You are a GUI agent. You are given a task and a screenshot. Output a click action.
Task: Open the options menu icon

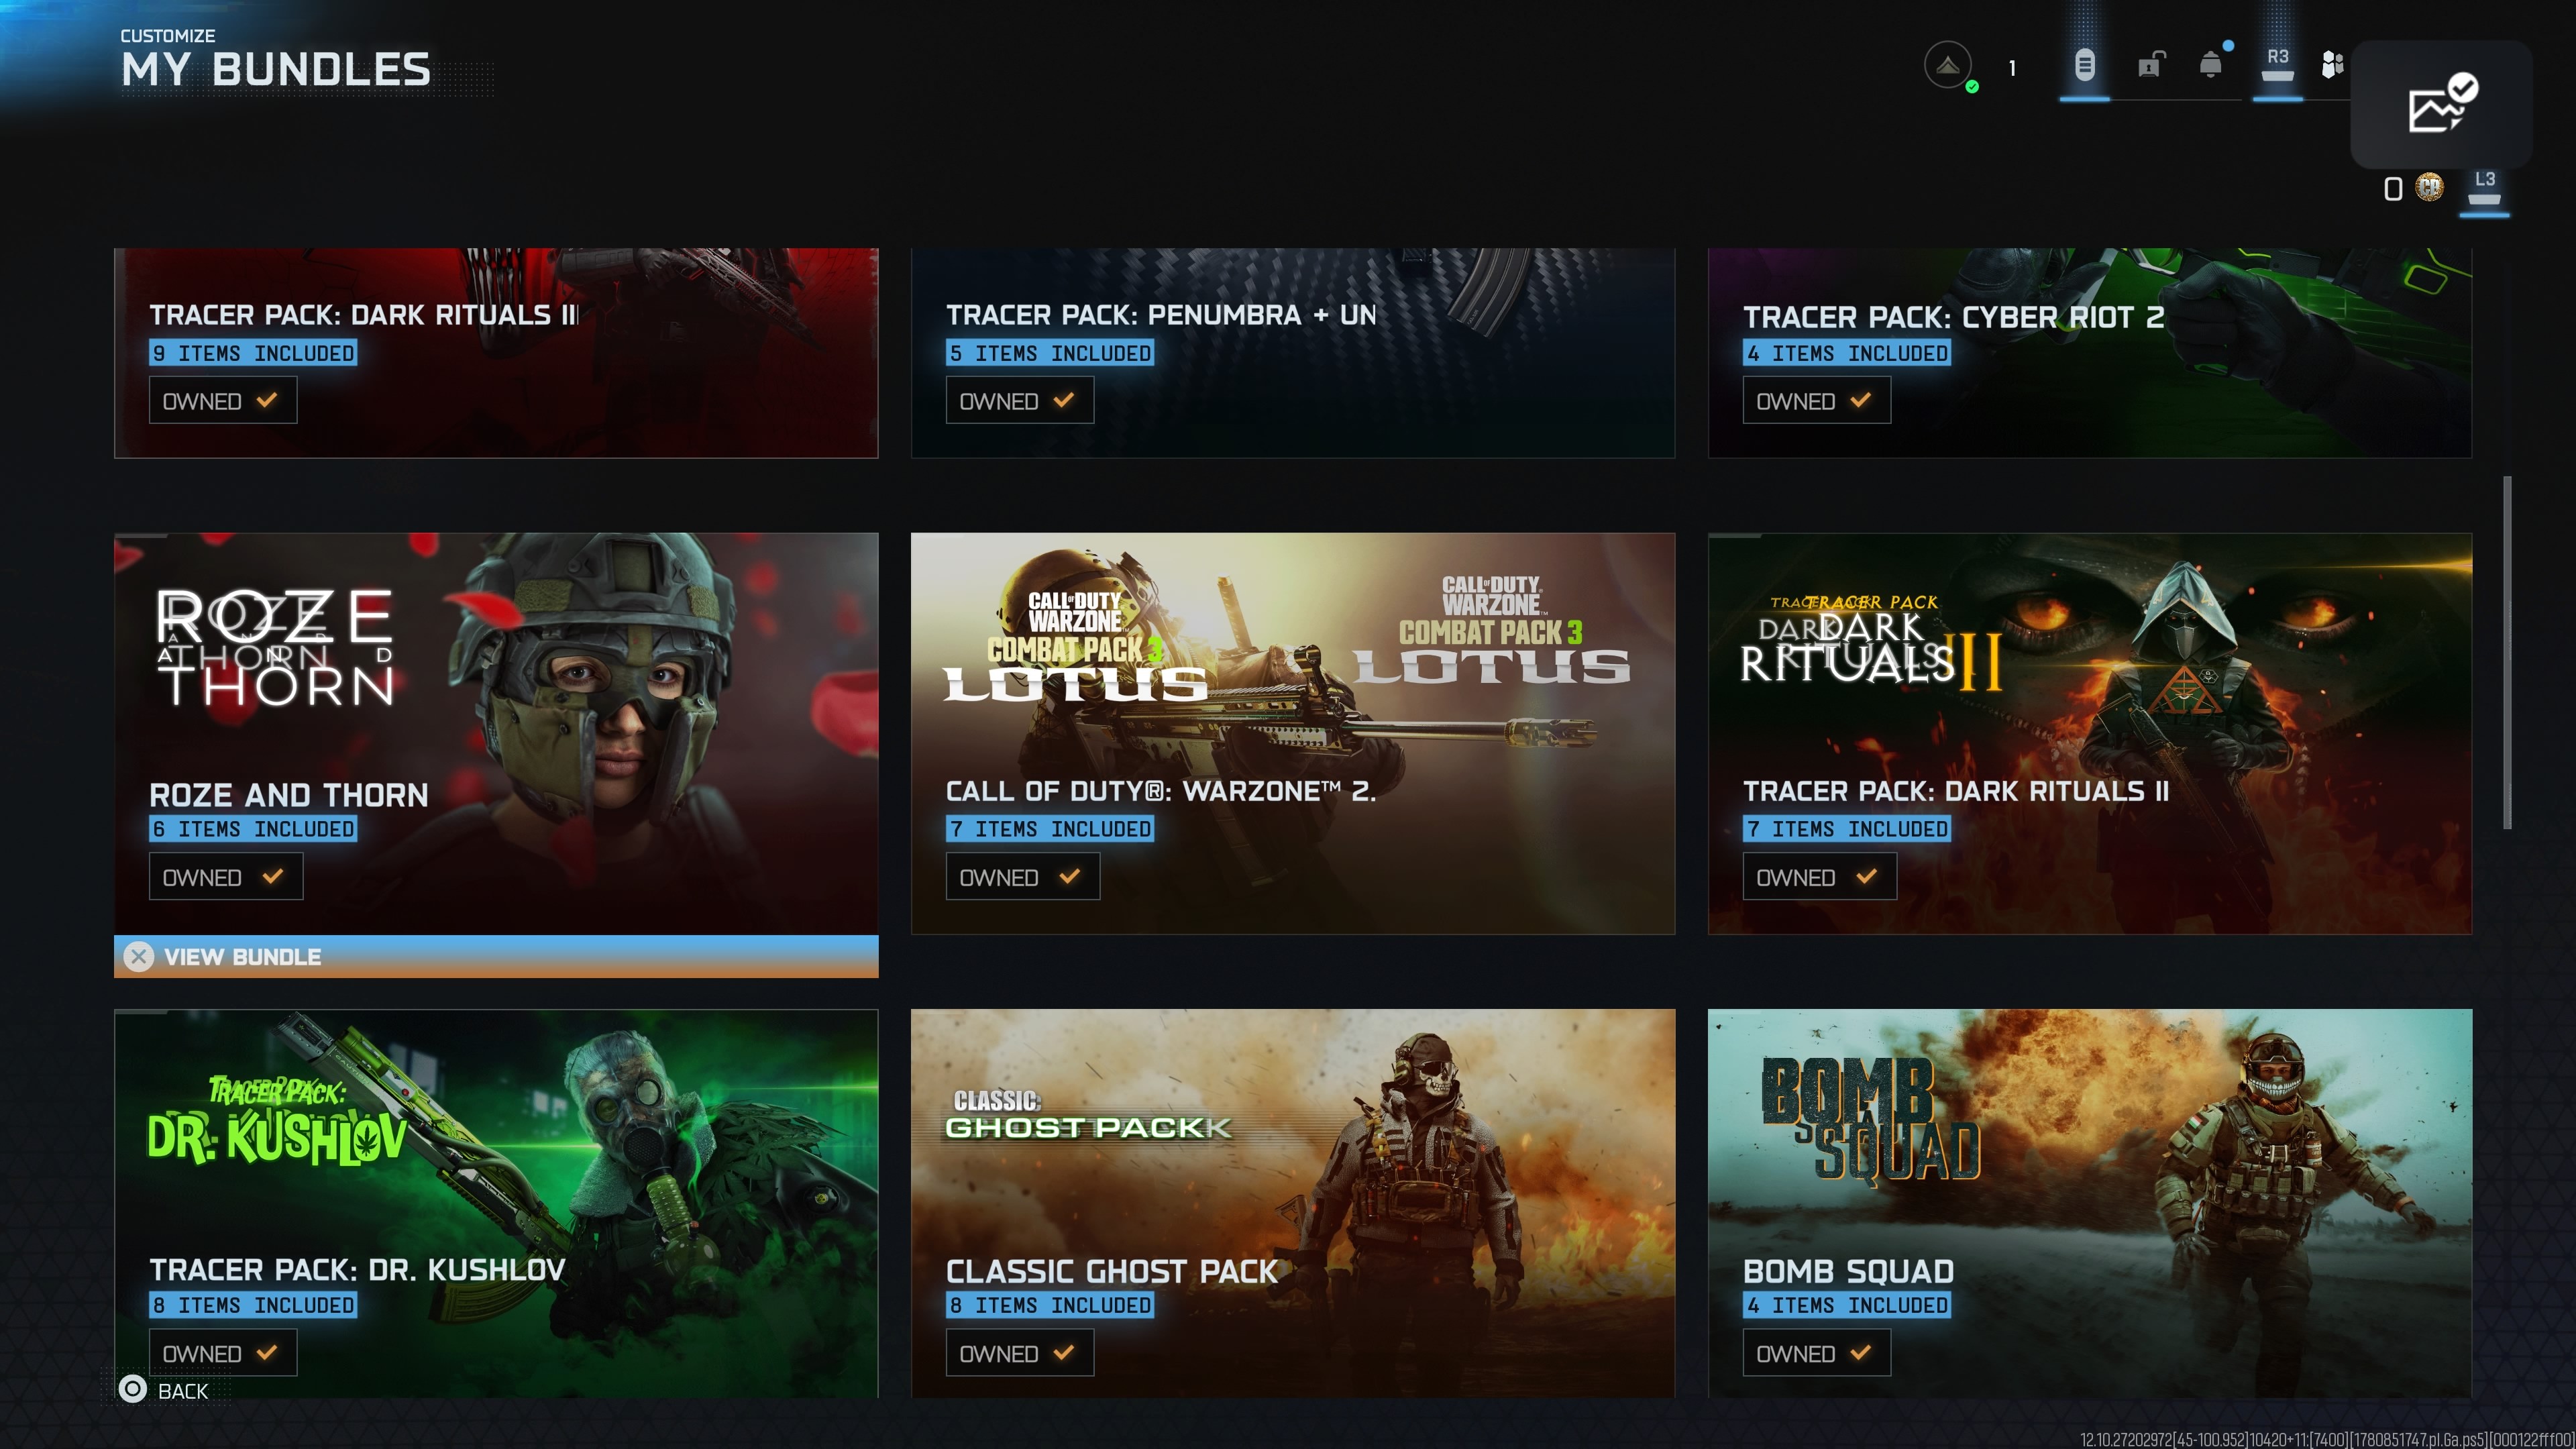(2084, 66)
